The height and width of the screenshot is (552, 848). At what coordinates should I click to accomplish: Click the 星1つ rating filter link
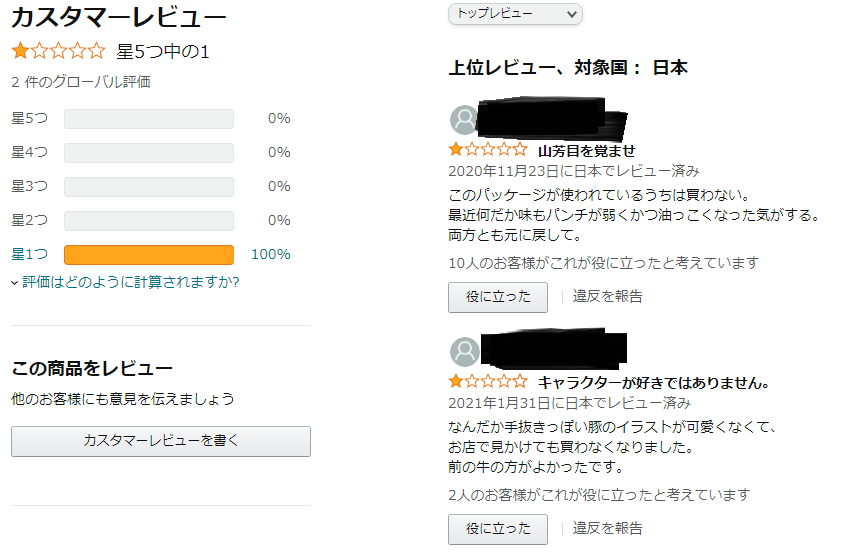point(29,255)
